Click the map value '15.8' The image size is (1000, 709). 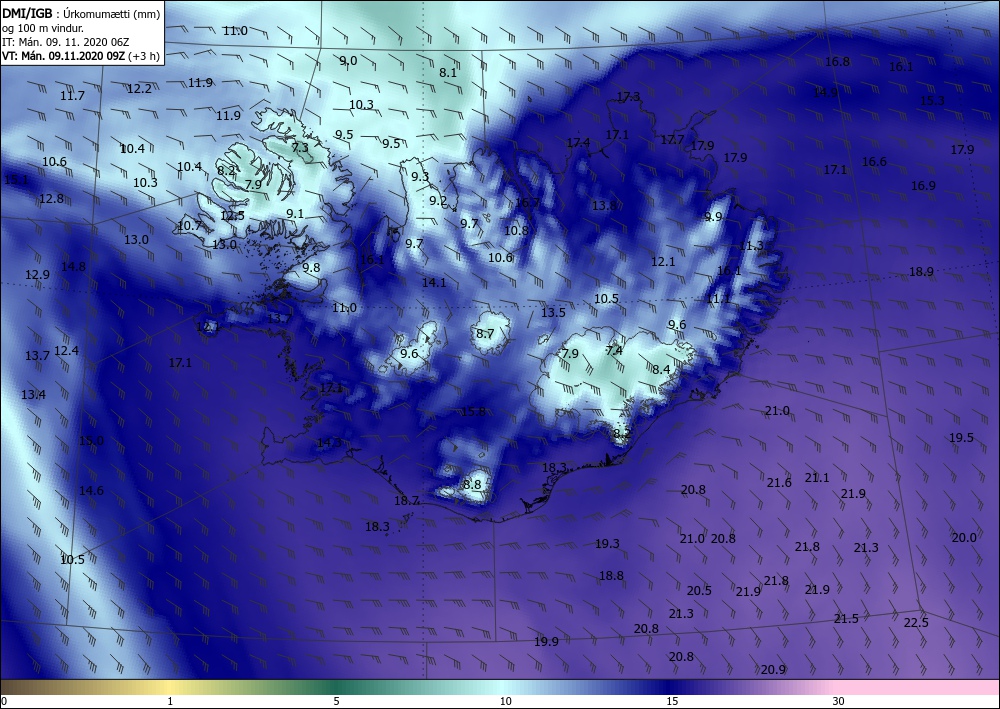(x=473, y=411)
